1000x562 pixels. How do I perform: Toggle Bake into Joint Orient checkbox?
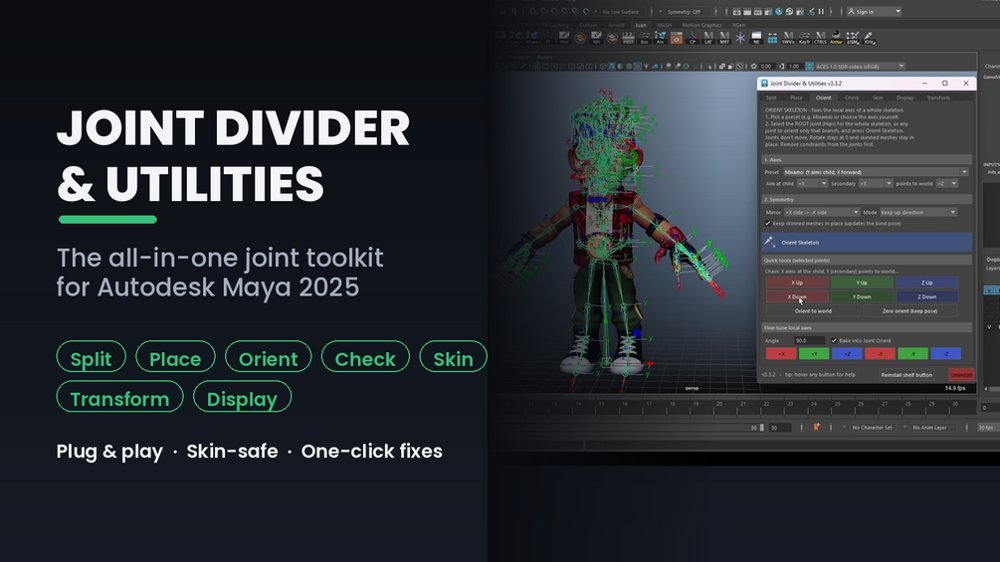[x=834, y=341]
